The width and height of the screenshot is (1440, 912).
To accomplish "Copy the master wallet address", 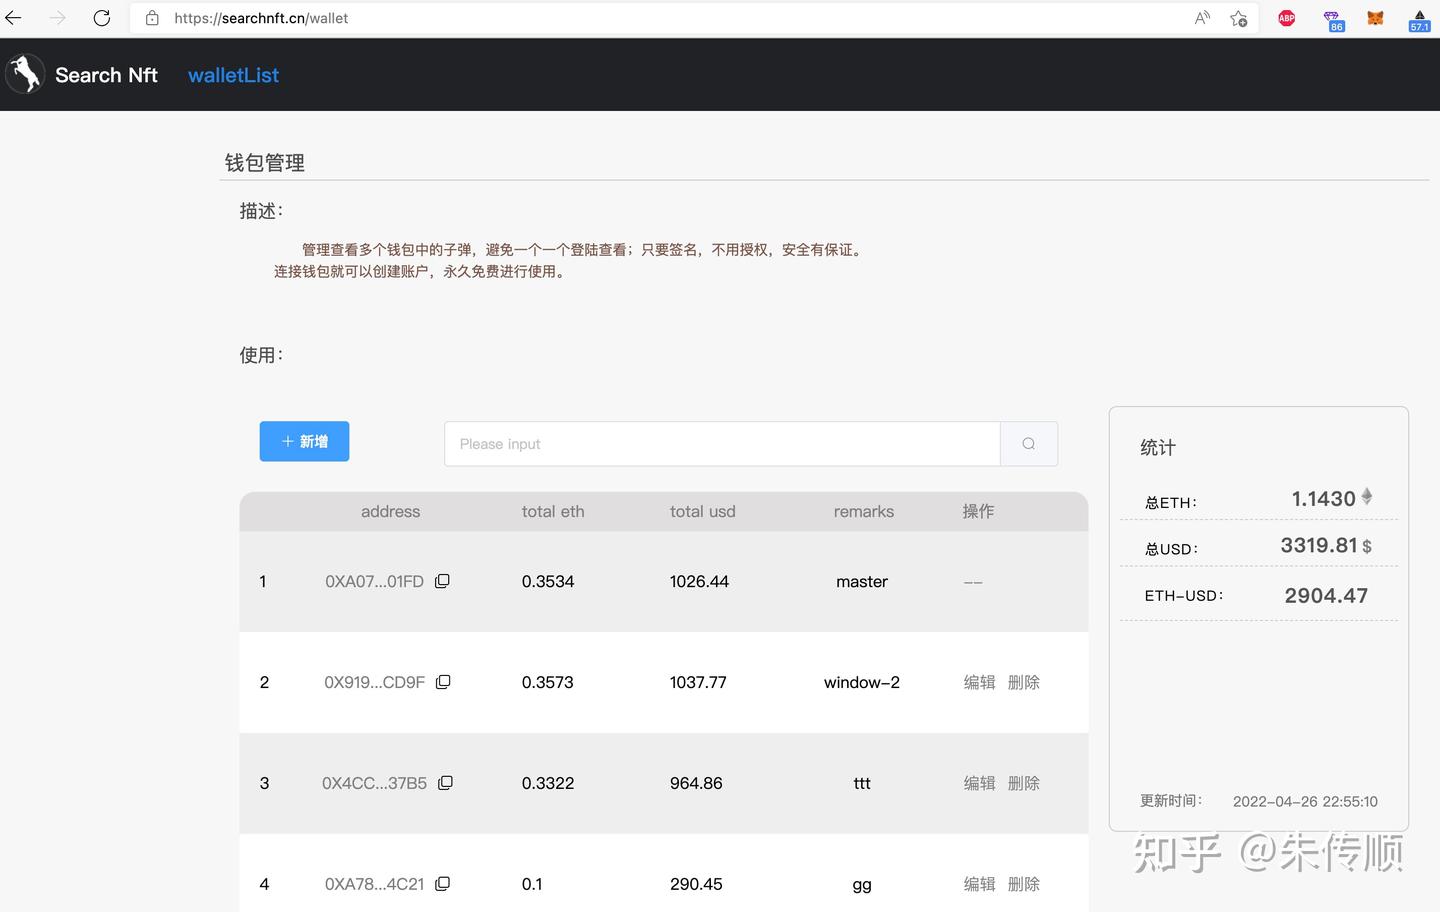I will [x=442, y=580].
